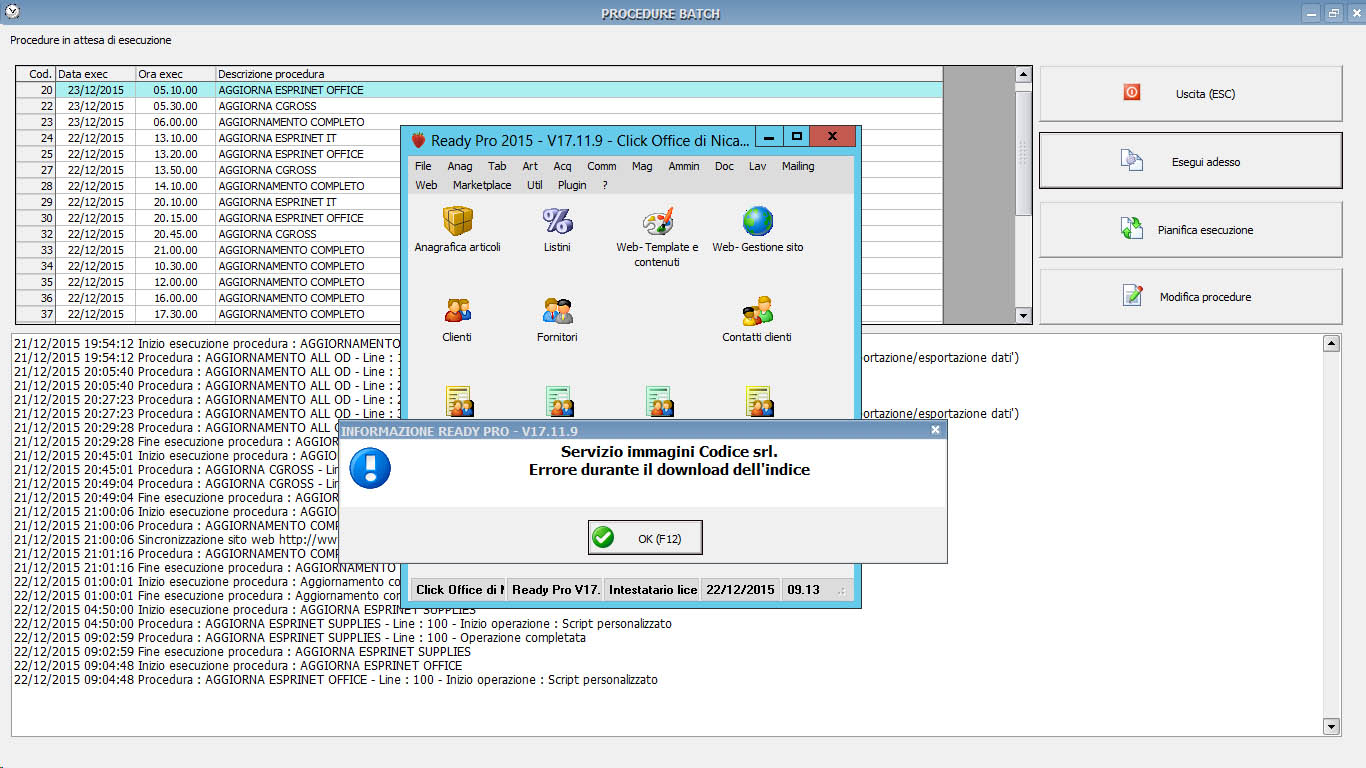The height and width of the screenshot is (768, 1366).
Task: Open the Marketplace menu
Action: (x=482, y=185)
